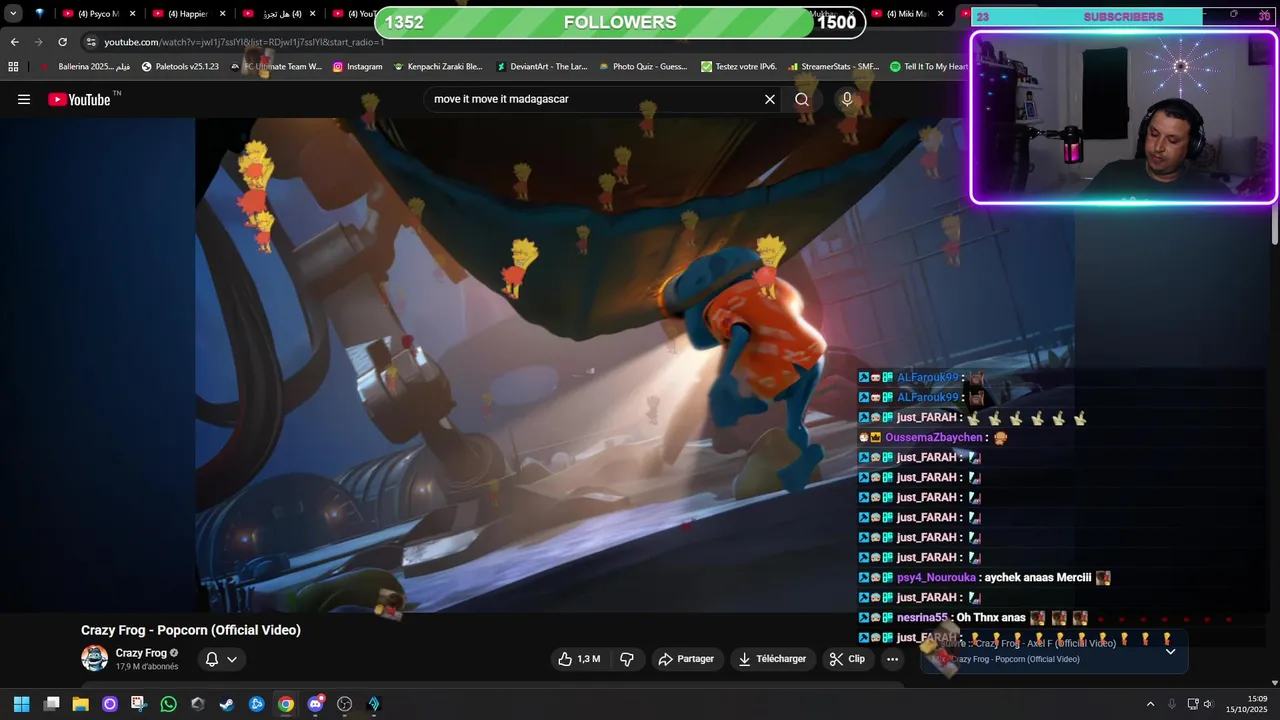
Task: Click the taskbar clock showing 15:09
Action: 1247,704
